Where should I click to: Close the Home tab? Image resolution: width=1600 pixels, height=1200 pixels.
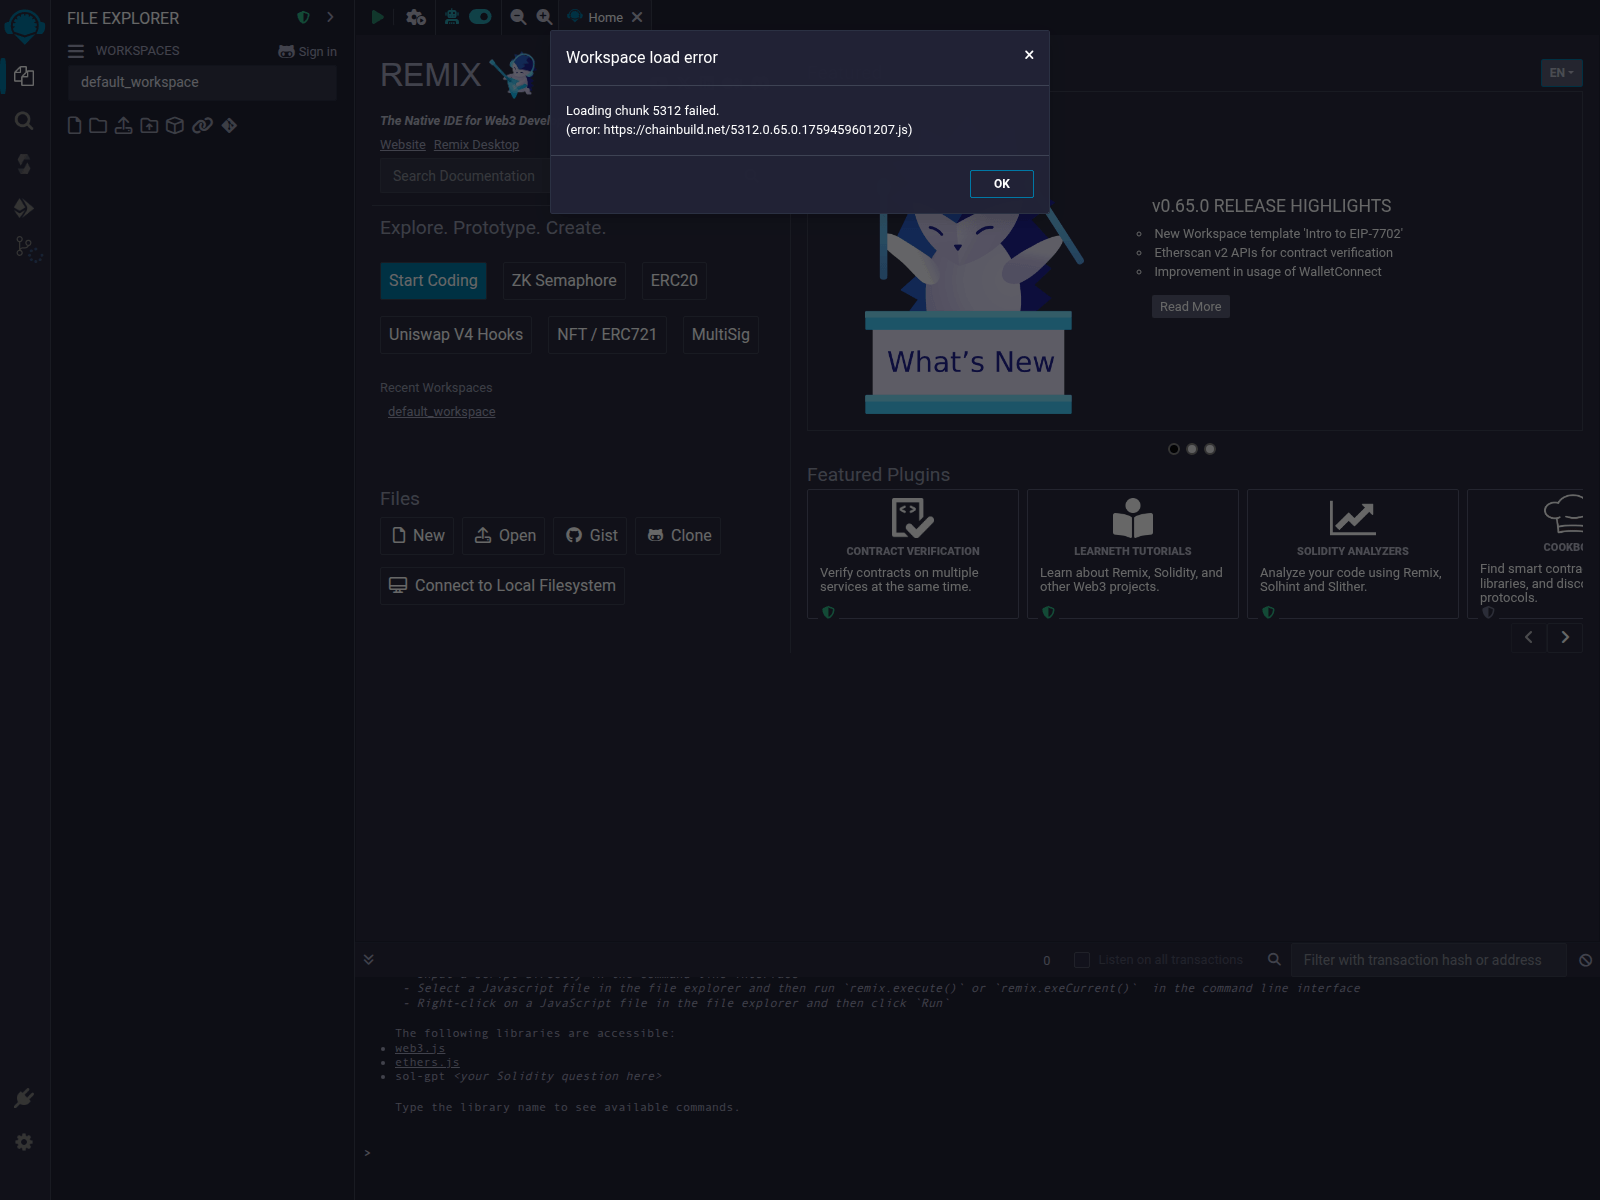[x=637, y=17]
